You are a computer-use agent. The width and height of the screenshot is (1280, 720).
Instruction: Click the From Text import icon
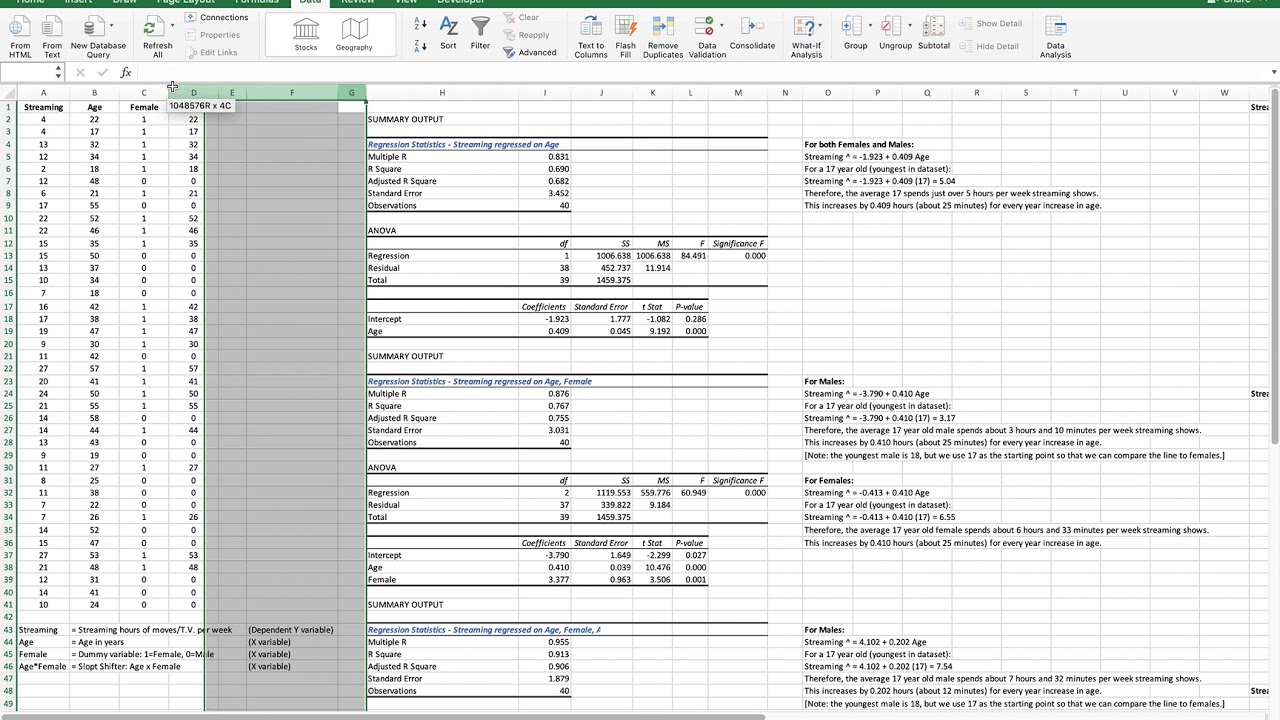[x=52, y=37]
